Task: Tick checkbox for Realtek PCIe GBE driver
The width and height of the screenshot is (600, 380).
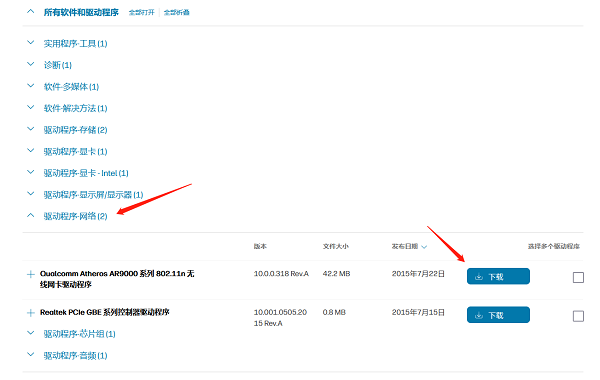Action: [x=578, y=316]
